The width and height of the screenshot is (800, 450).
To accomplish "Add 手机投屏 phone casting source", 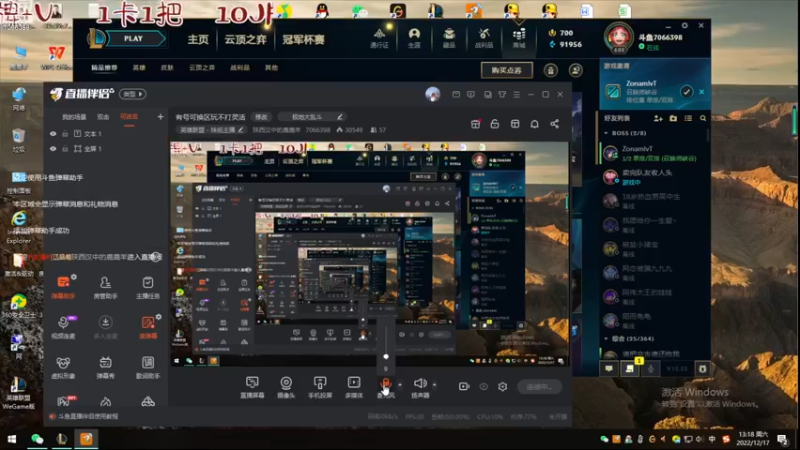I will coord(320,387).
